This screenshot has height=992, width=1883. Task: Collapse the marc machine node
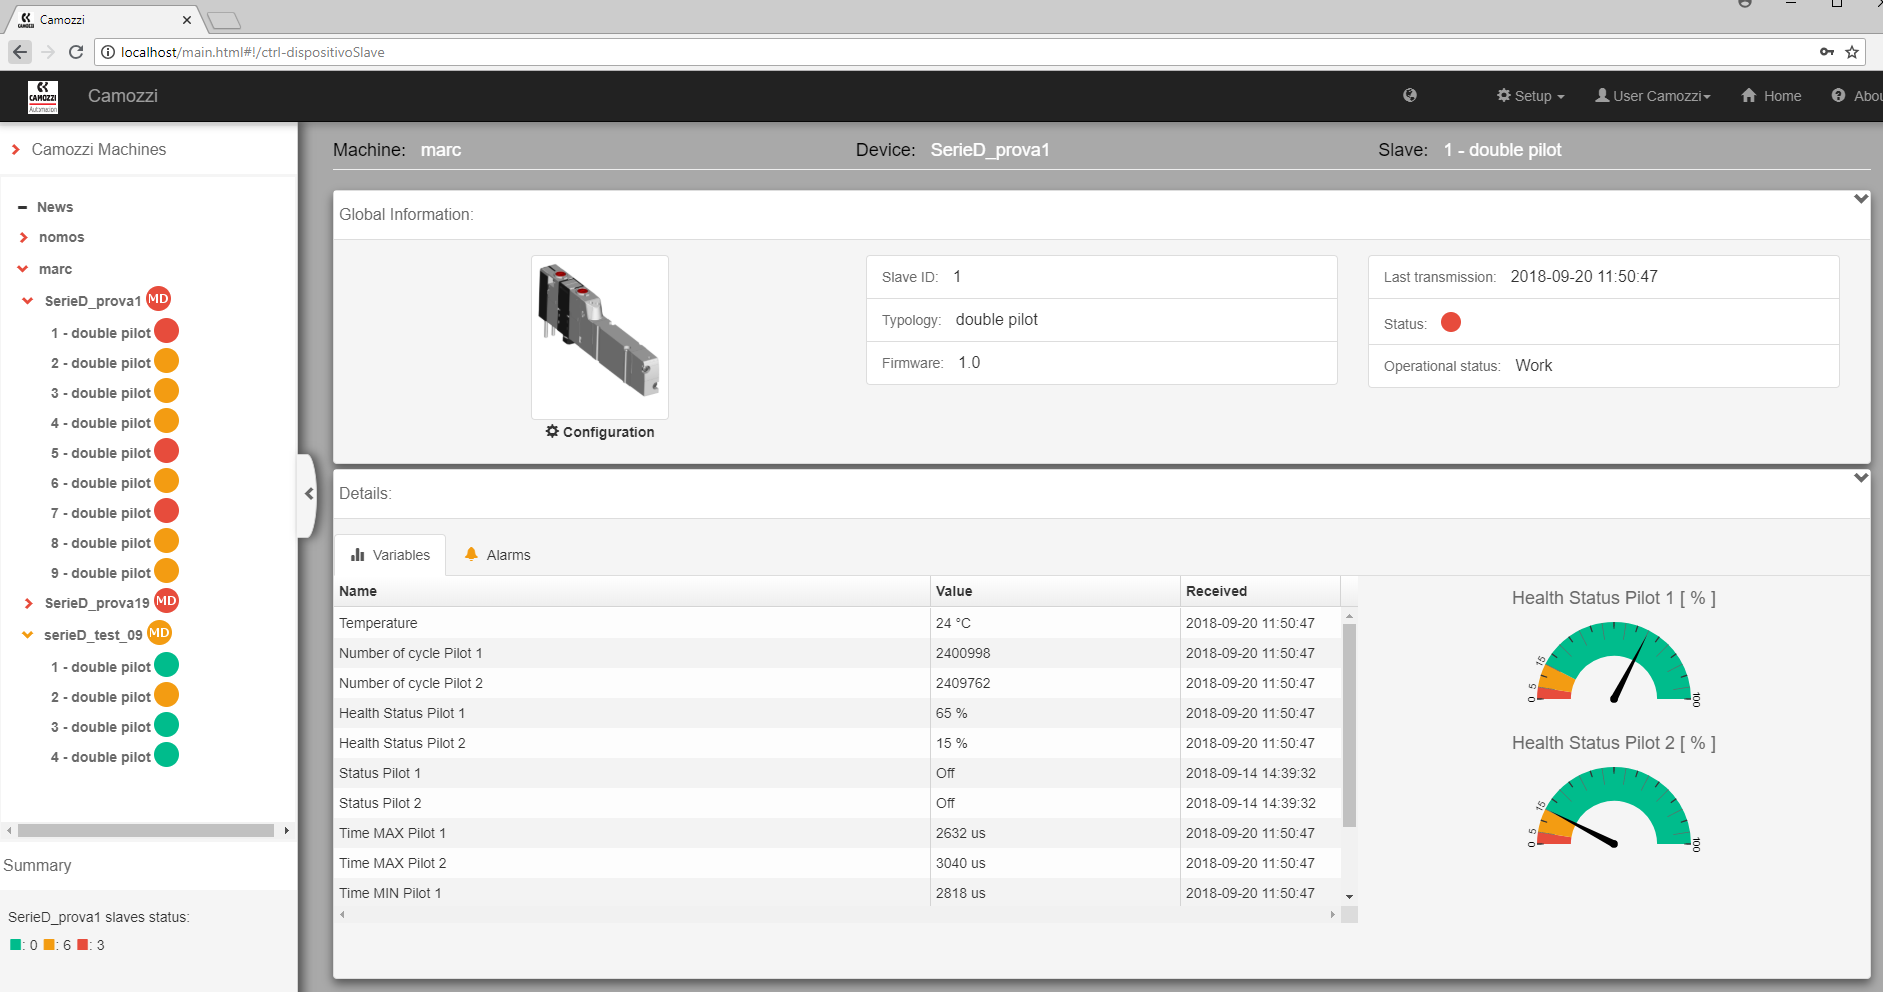point(23,269)
